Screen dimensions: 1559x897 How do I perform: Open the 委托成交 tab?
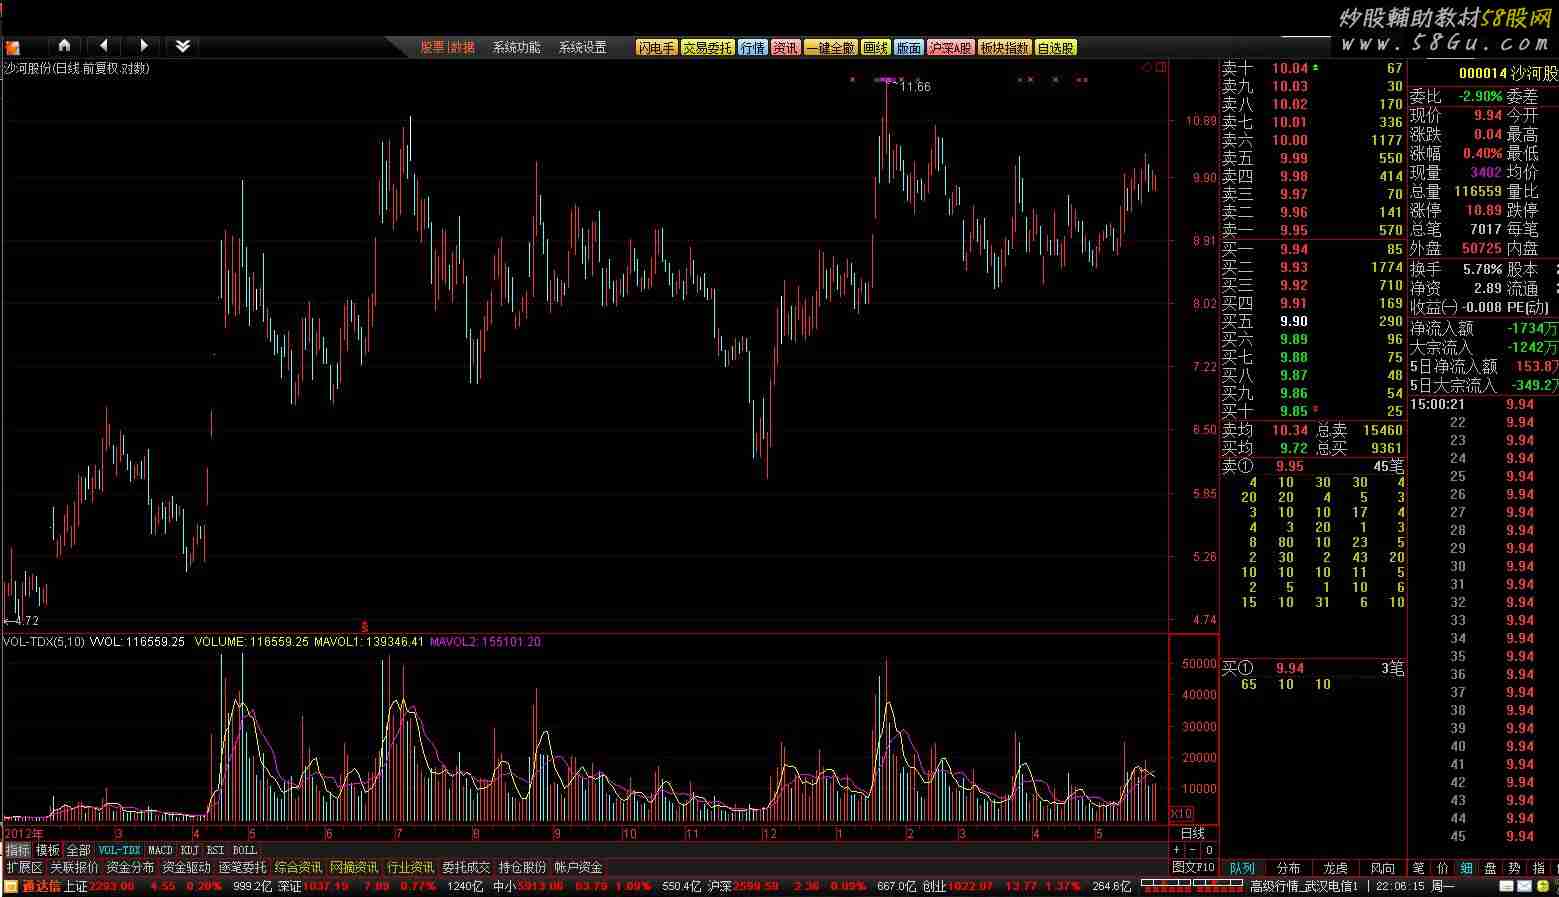pyautogui.click(x=466, y=867)
